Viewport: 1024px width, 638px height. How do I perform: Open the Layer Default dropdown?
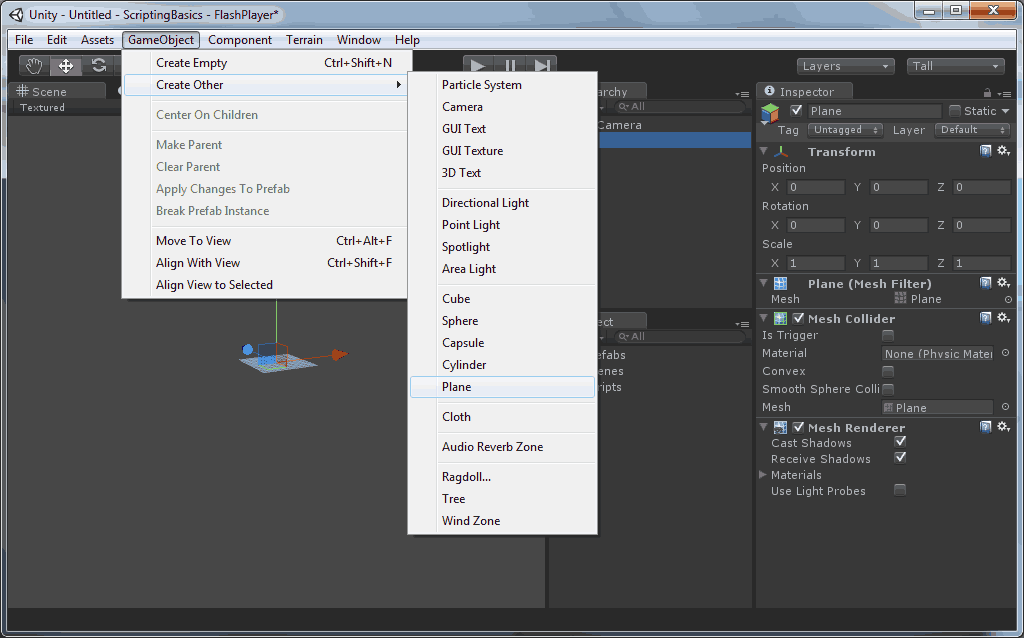tap(972, 130)
